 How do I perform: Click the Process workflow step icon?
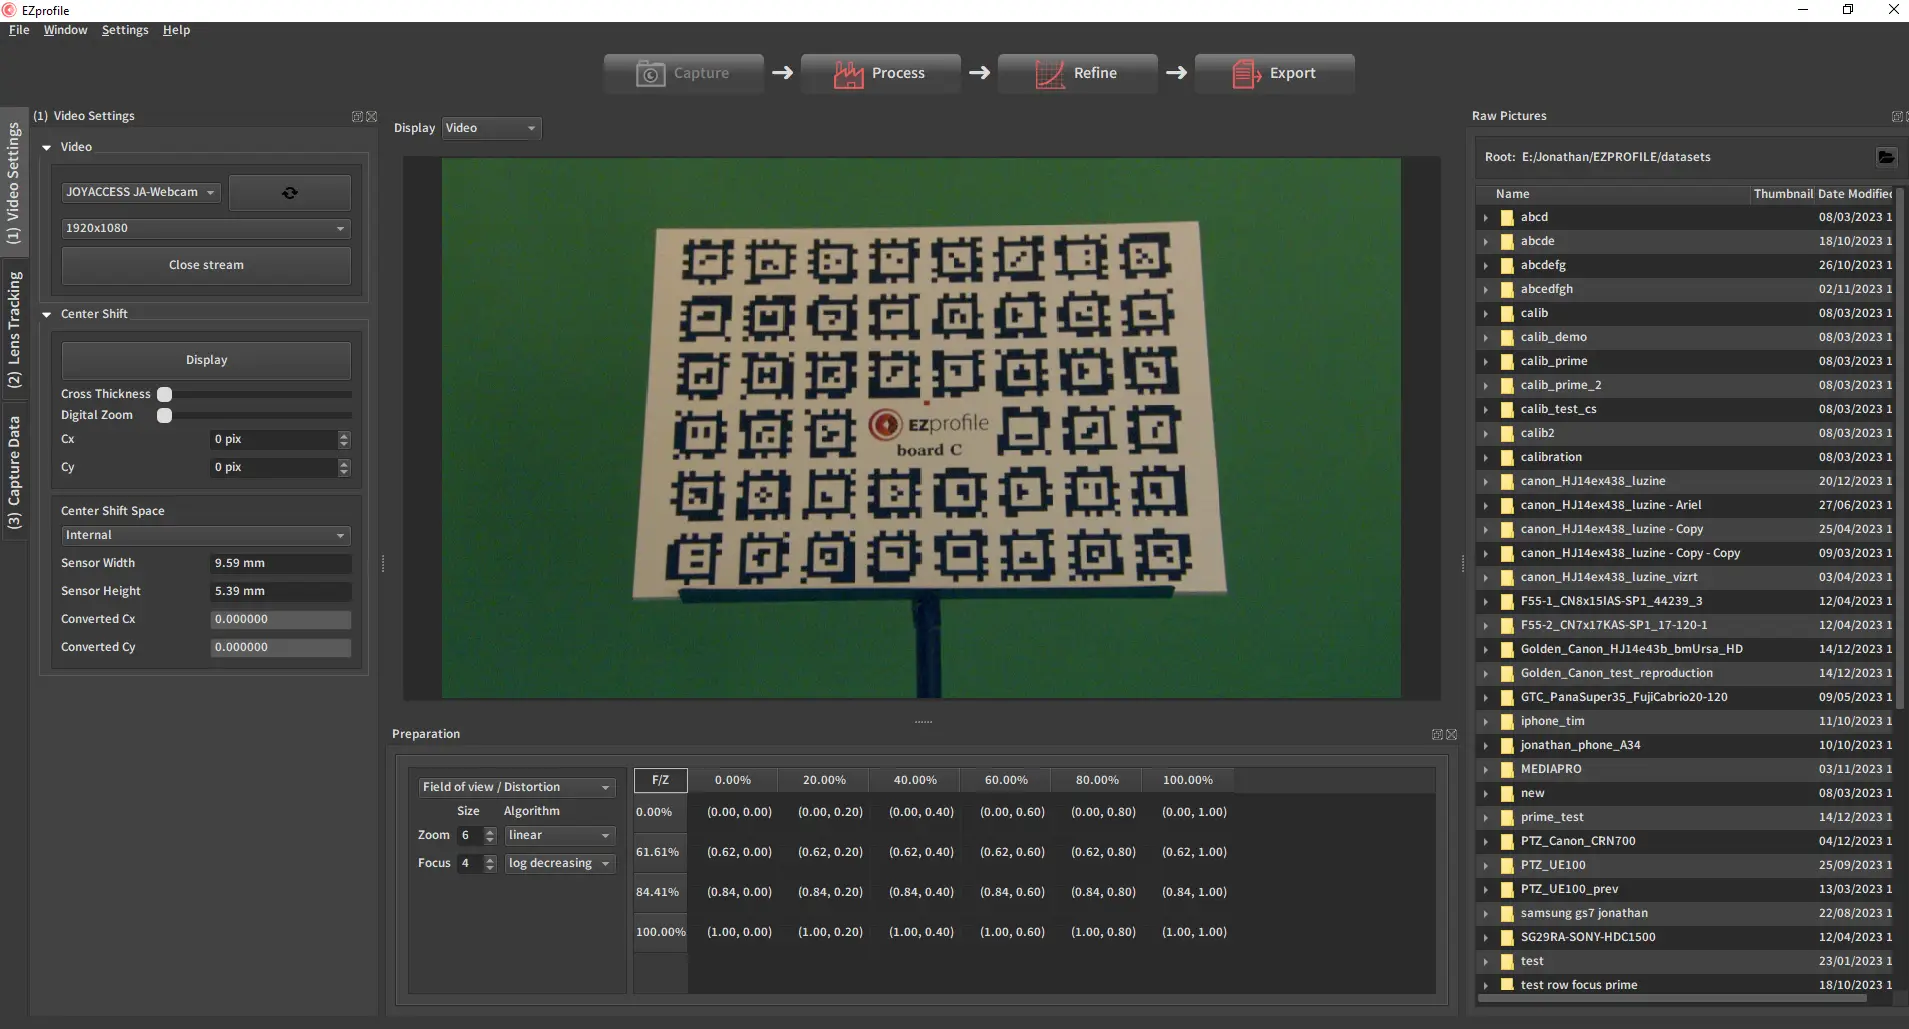pos(848,74)
